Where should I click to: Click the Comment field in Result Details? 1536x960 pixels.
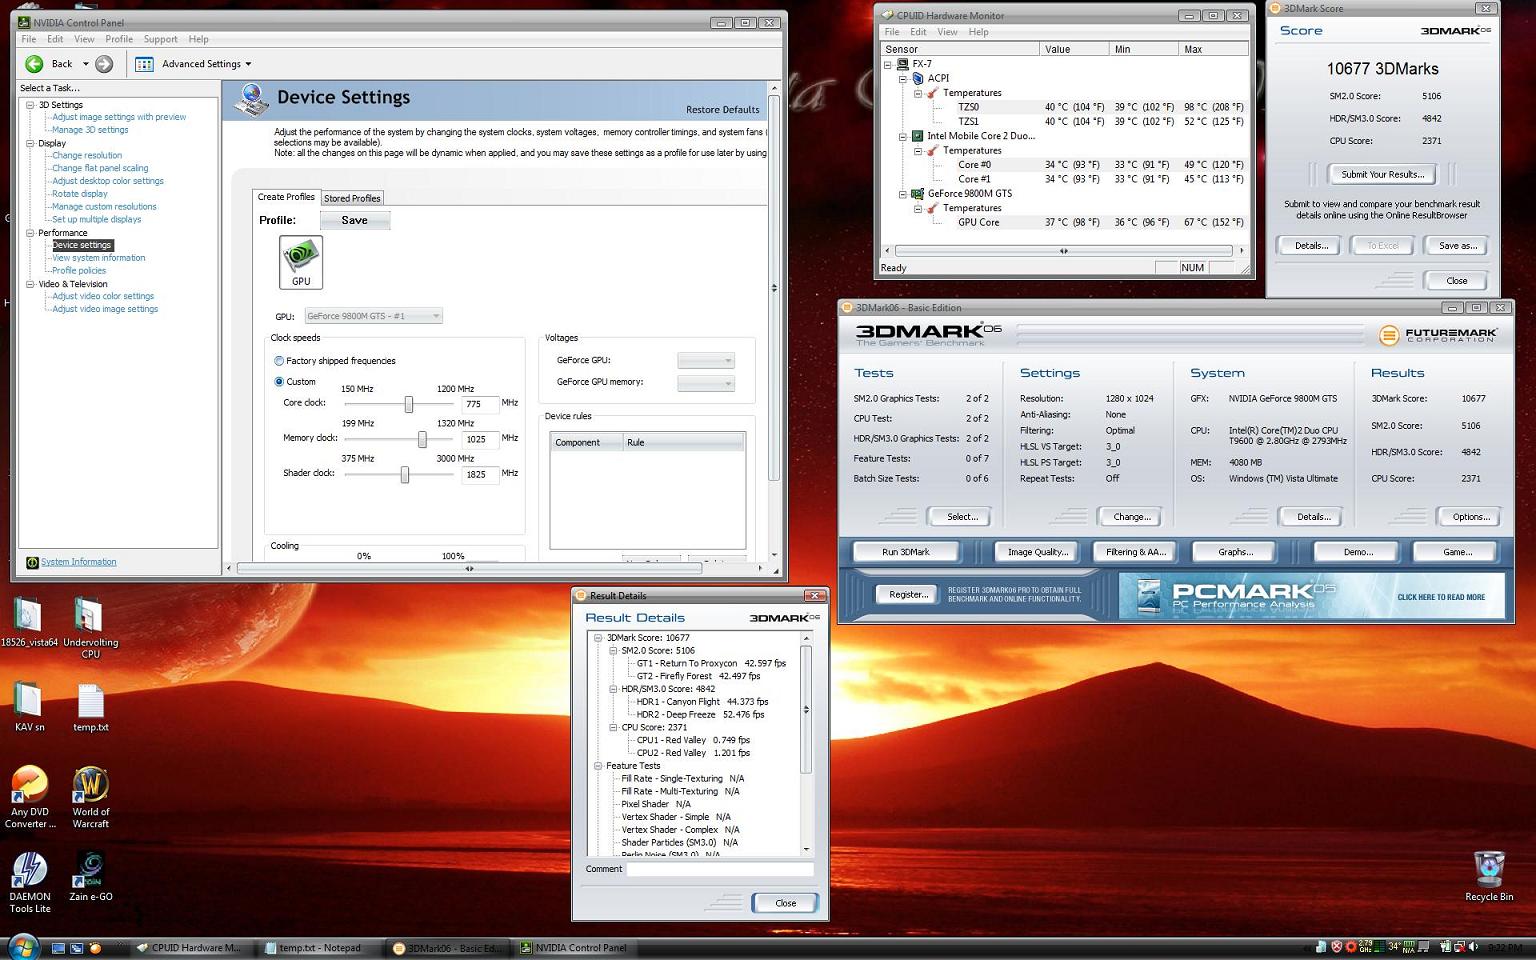tap(720, 869)
